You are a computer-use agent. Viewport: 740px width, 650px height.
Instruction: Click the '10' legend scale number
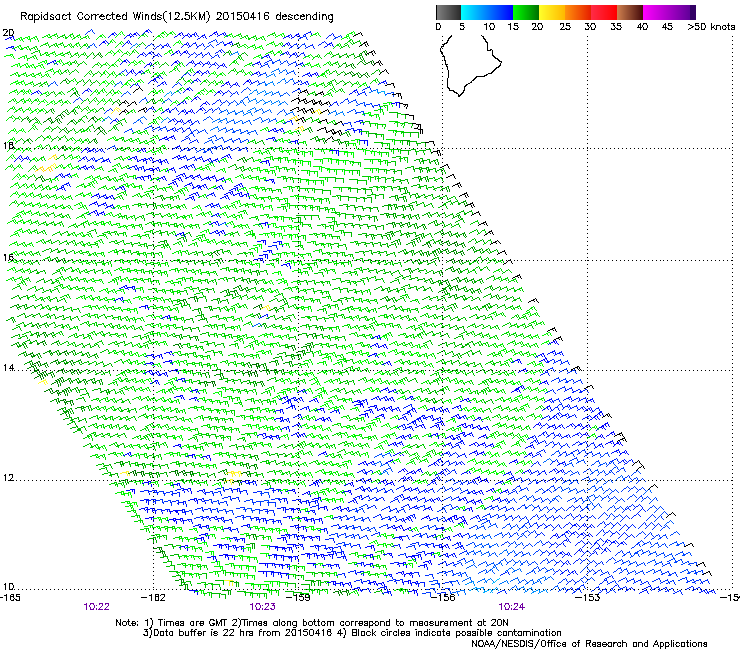(x=489, y=27)
